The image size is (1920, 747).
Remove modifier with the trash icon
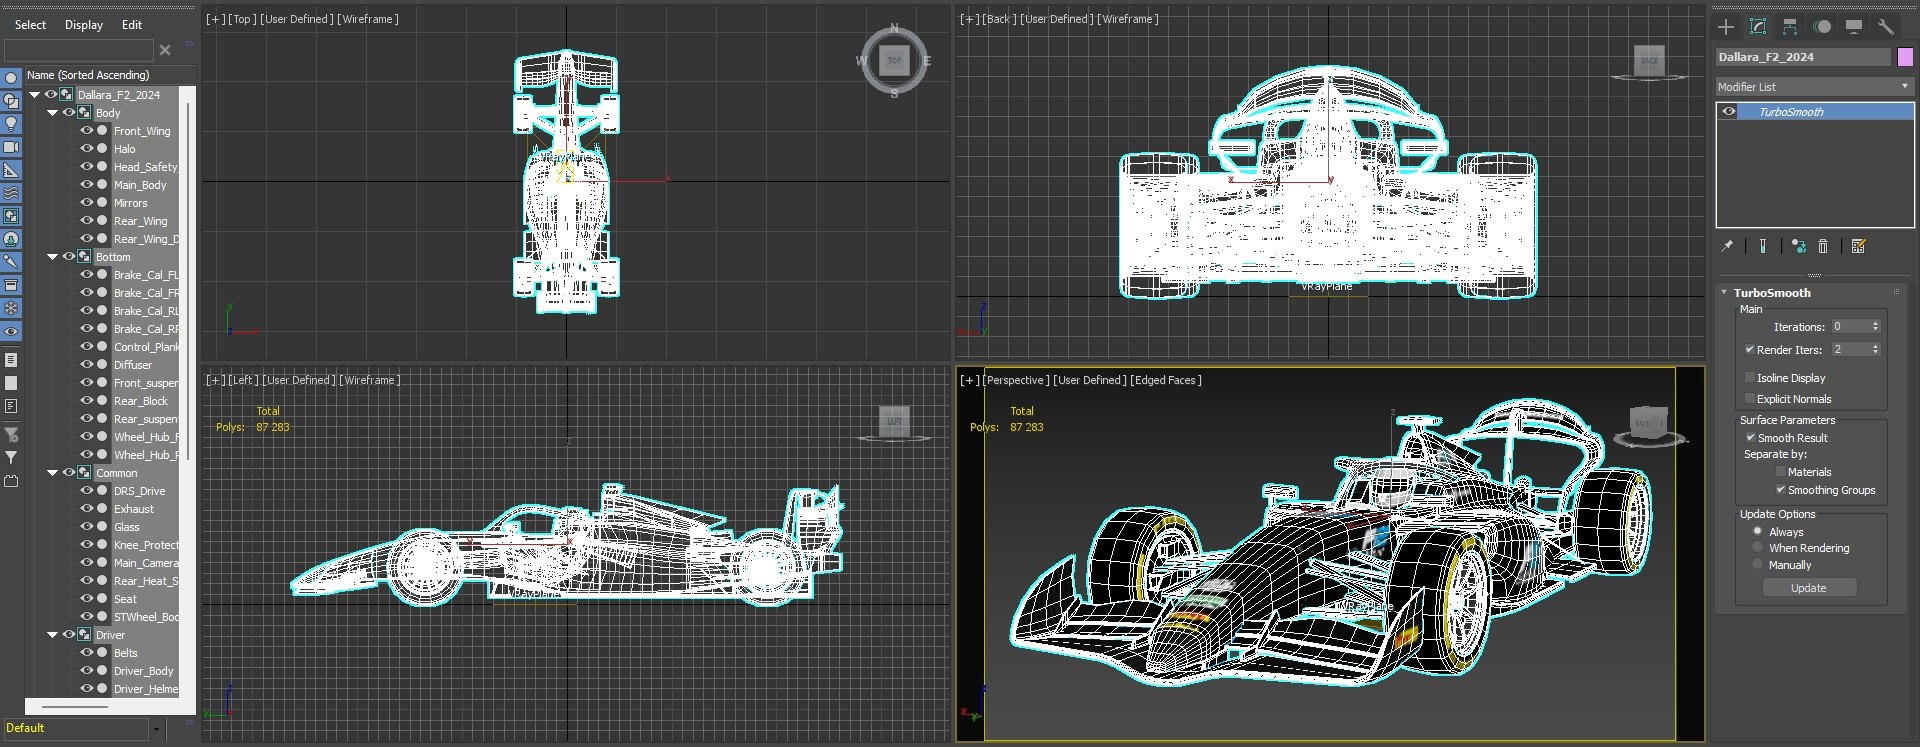(1823, 246)
